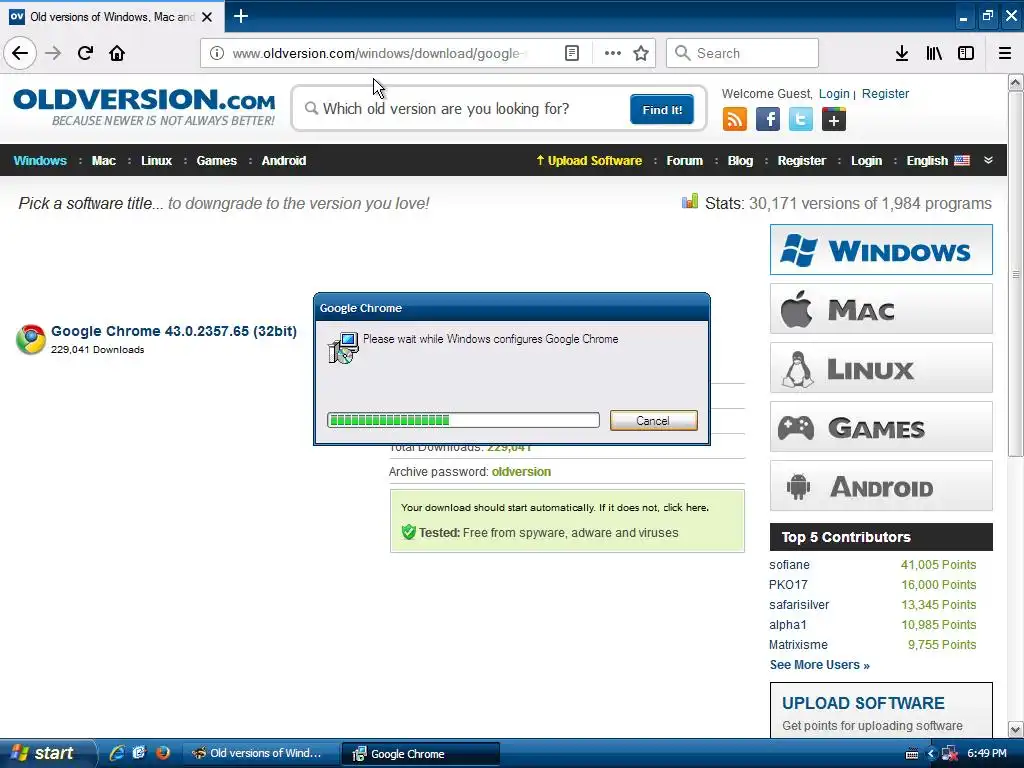Open the big Linux category banner
1024x768 pixels.
(881, 368)
